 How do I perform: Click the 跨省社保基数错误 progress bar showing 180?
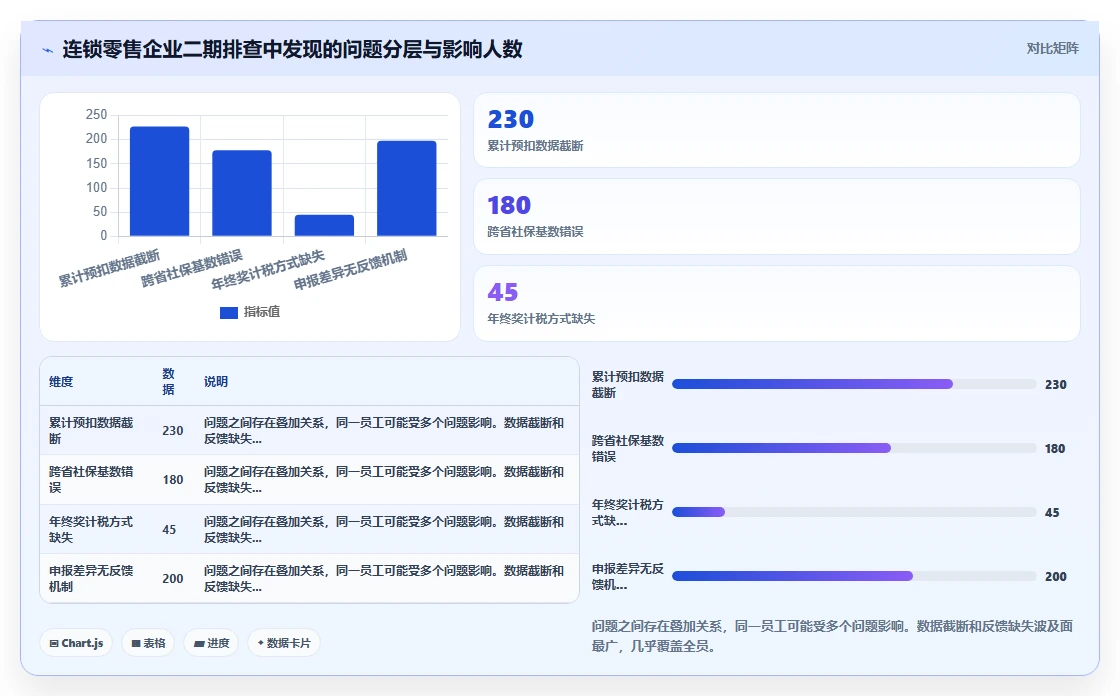pos(854,448)
